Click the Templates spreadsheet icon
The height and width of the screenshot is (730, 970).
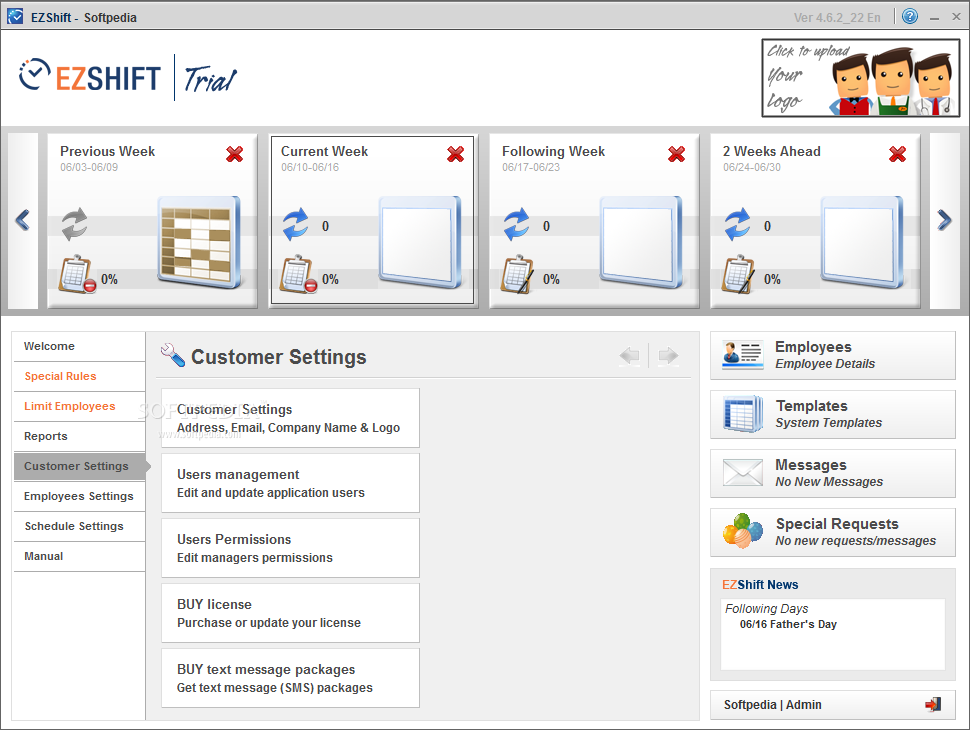point(742,414)
